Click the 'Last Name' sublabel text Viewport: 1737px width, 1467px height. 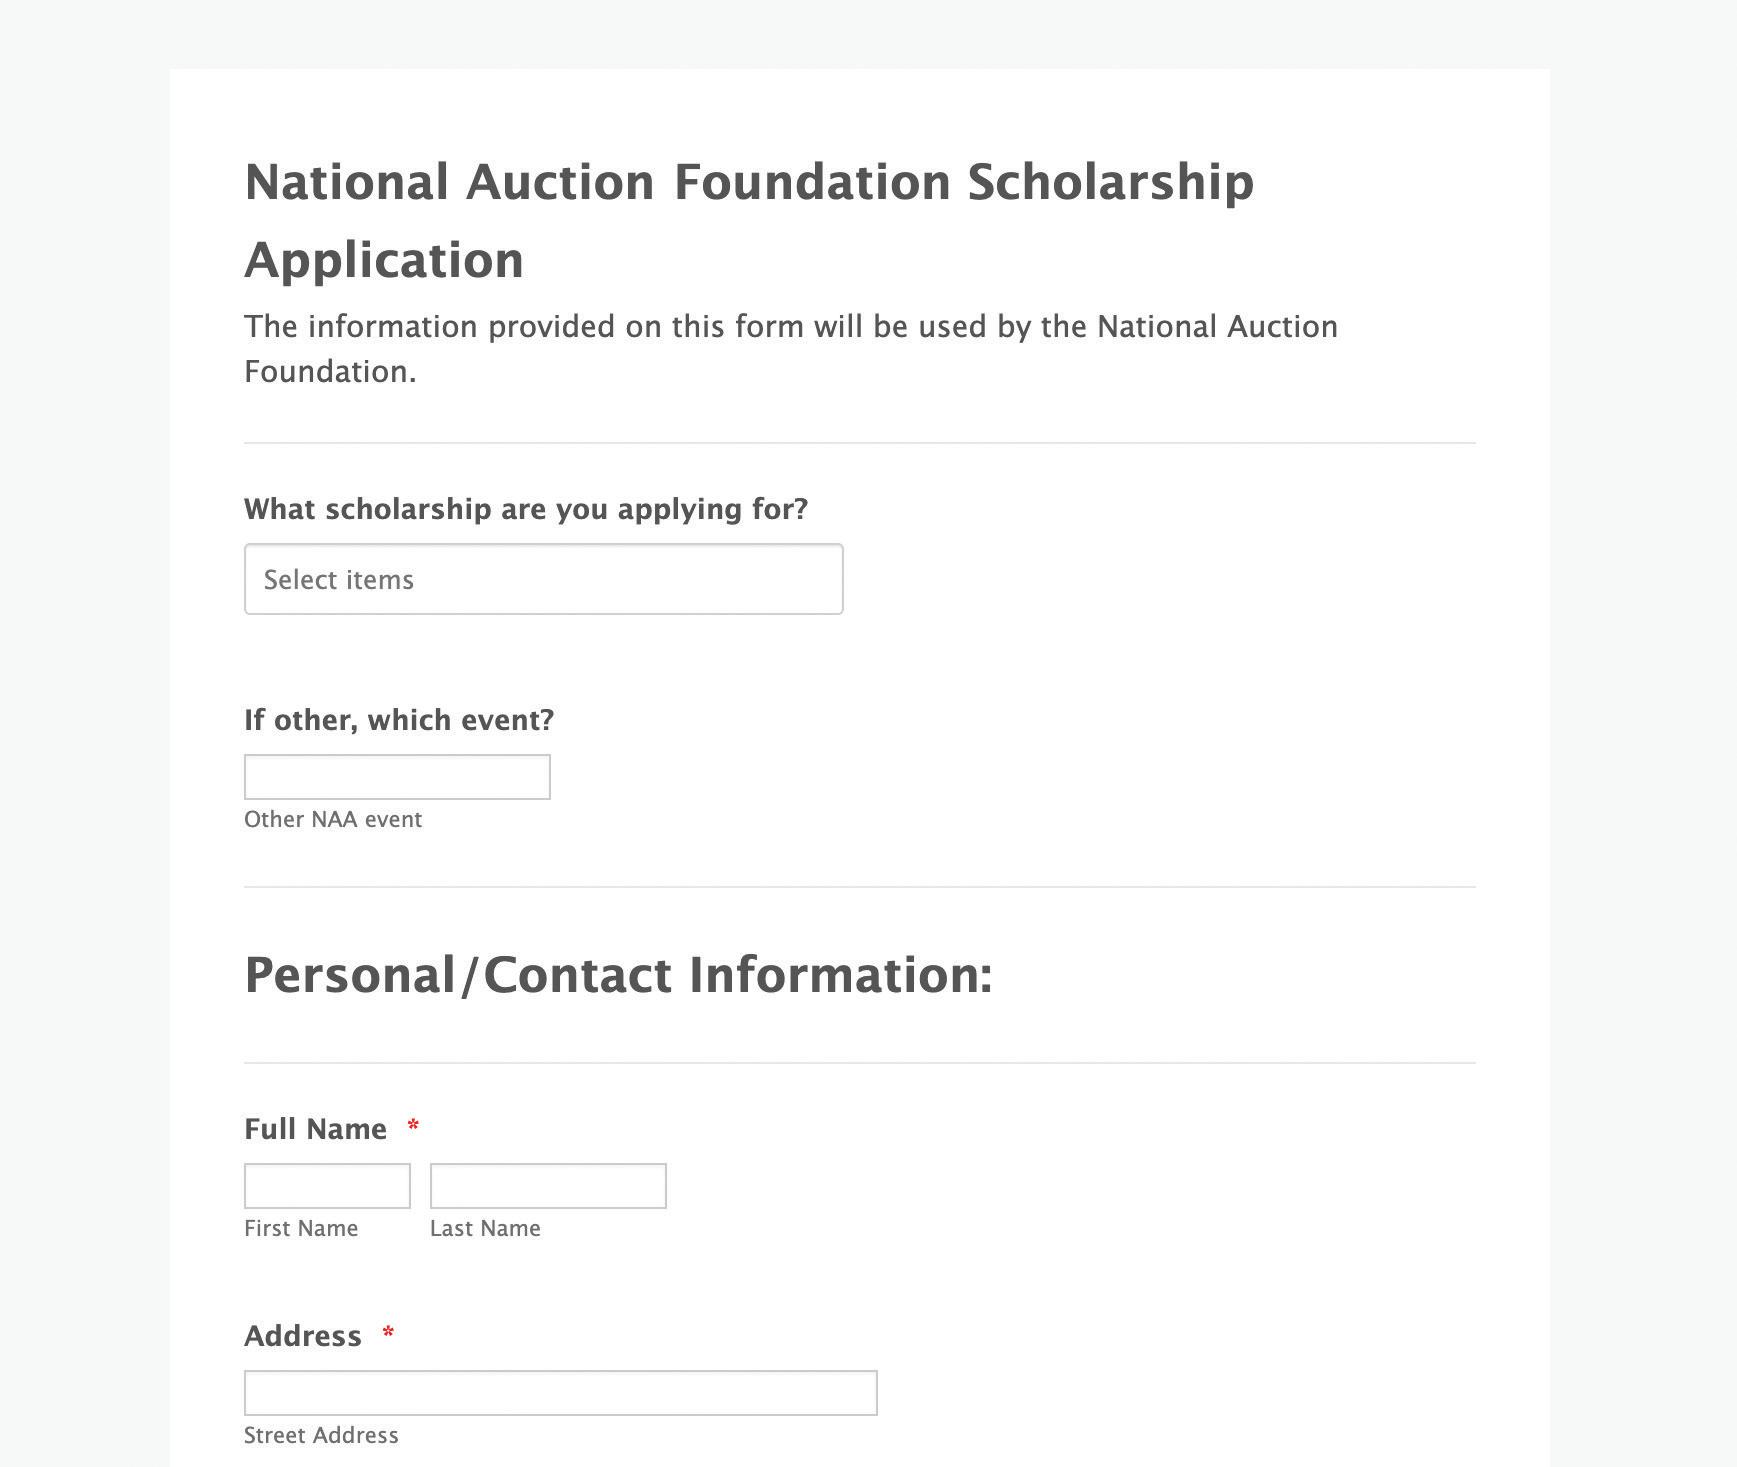(x=485, y=1228)
